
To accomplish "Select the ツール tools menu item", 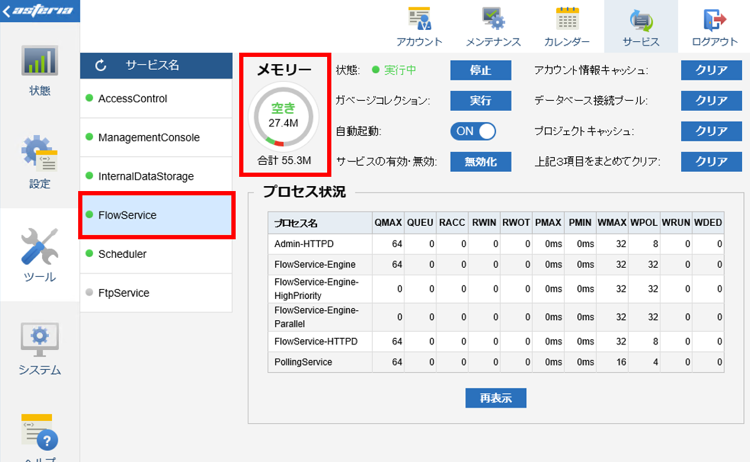I will [x=40, y=255].
